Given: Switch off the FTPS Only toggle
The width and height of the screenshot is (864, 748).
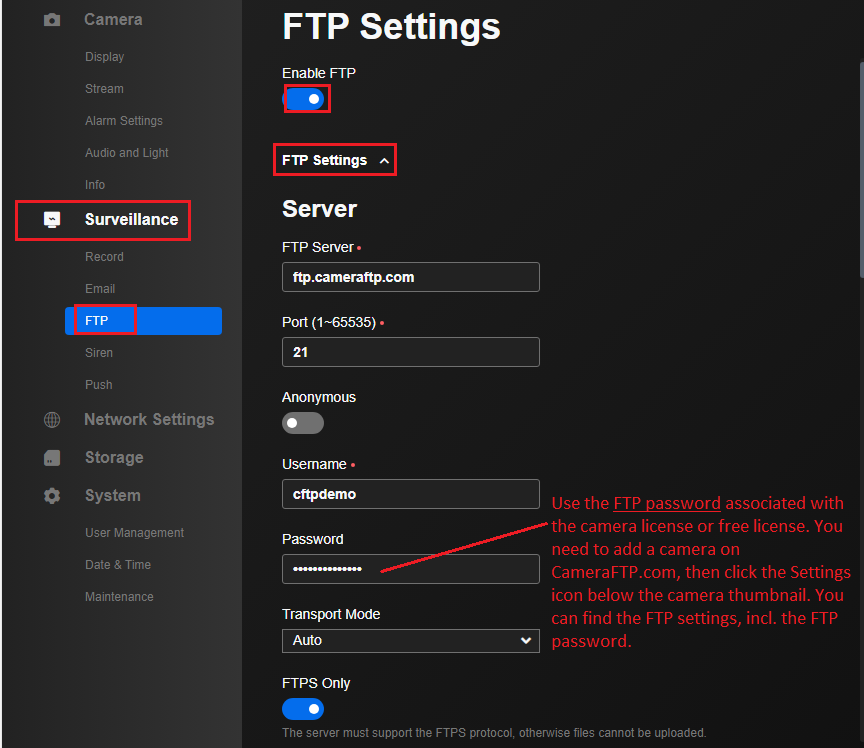Looking at the screenshot, I should pyautogui.click(x=303, y=709).
